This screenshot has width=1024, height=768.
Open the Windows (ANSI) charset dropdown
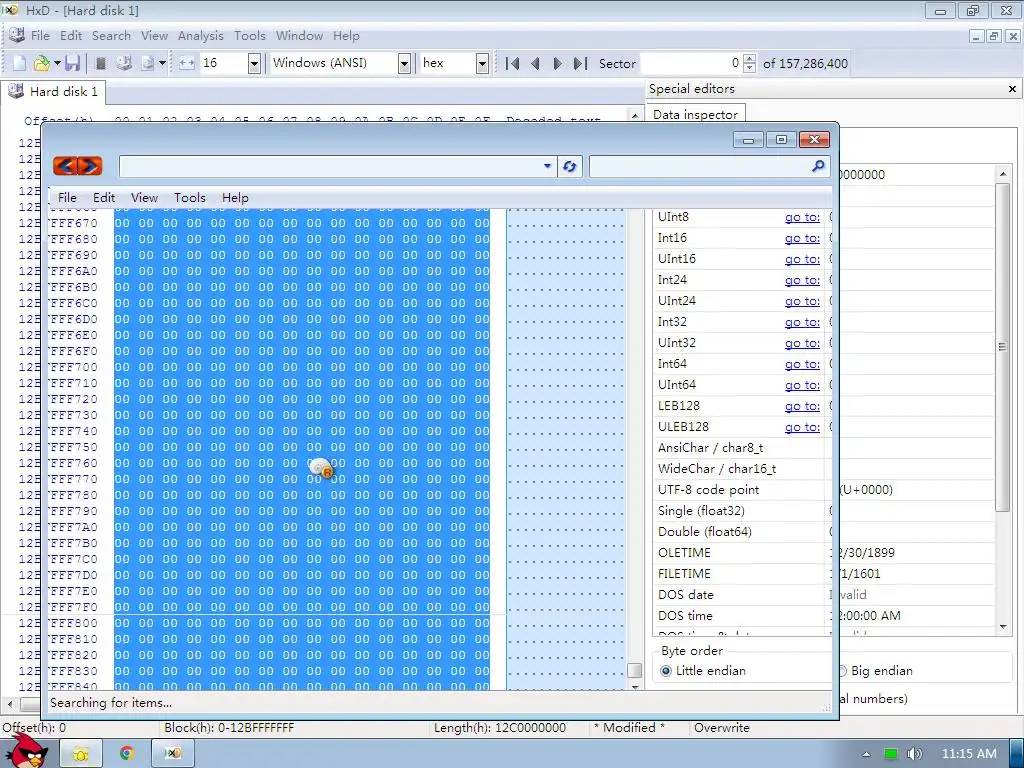coord(404,63)
